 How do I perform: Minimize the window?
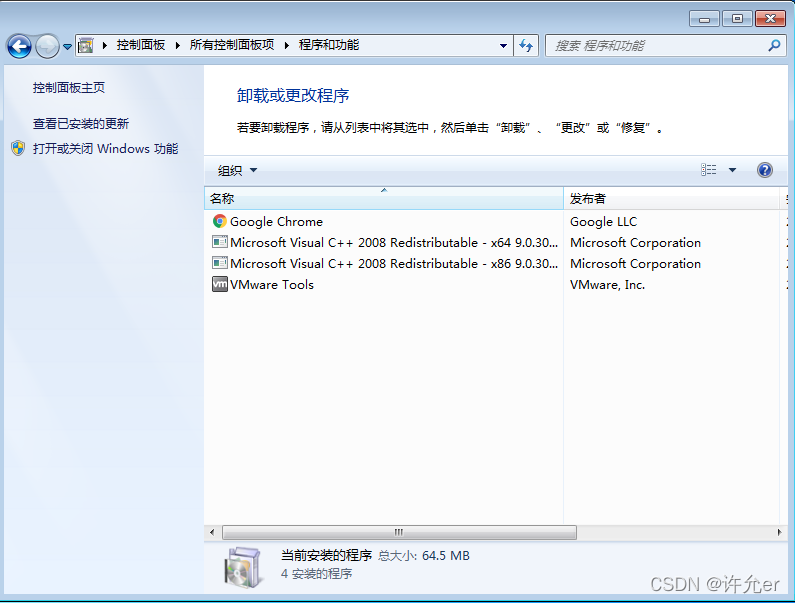[x=704, y=19]
